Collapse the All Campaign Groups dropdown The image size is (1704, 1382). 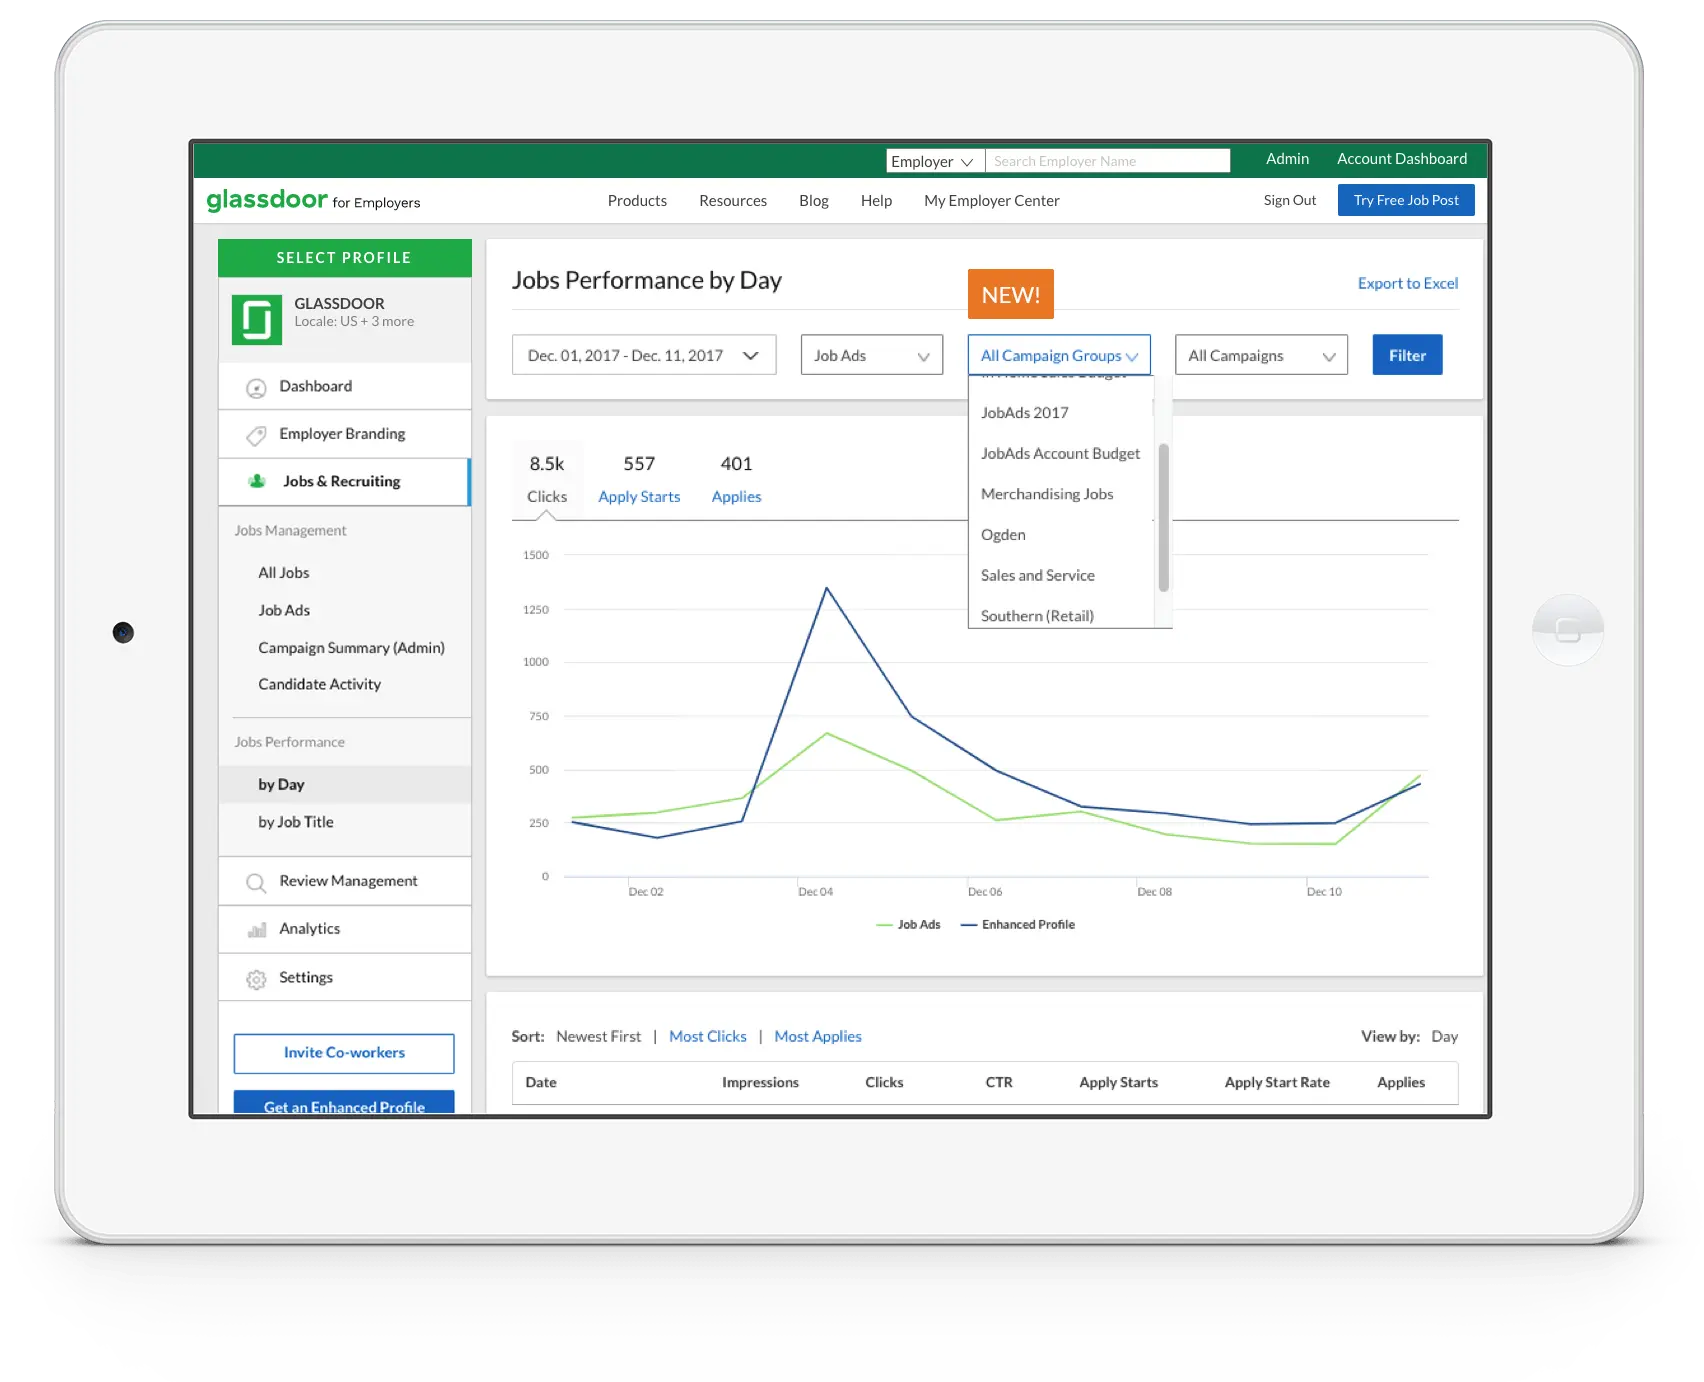[1059, 355]
